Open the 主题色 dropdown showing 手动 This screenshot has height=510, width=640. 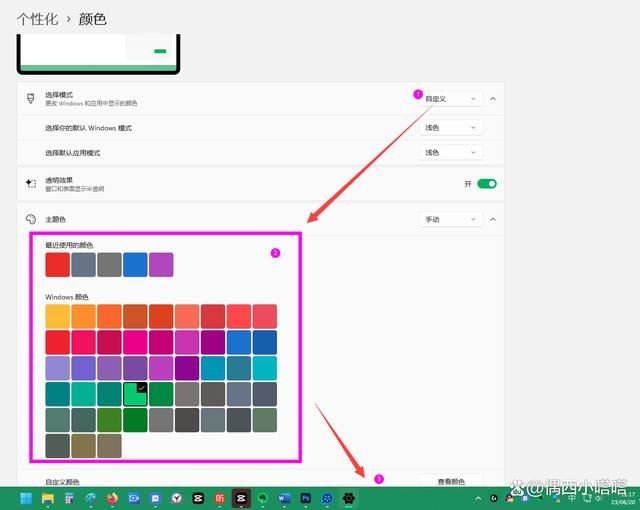(451, 220)
